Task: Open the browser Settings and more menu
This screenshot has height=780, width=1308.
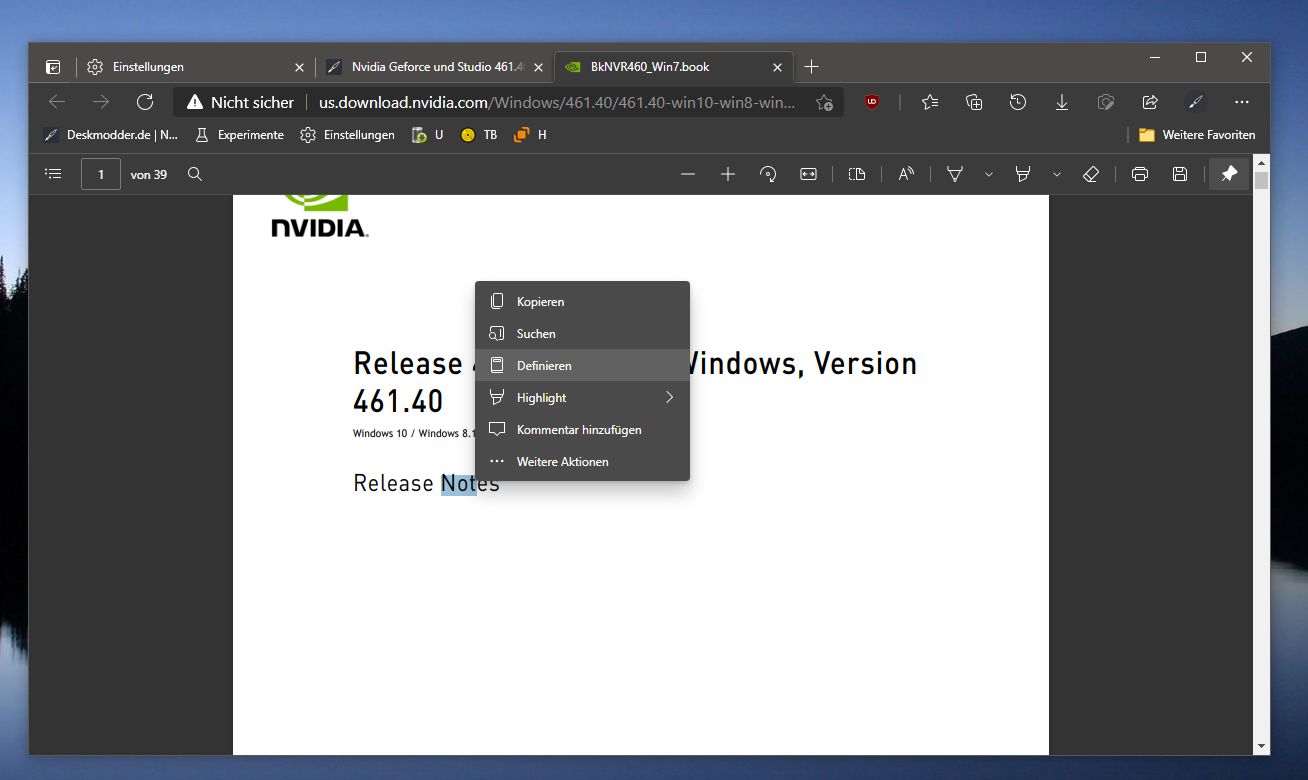Action: 1242,102
